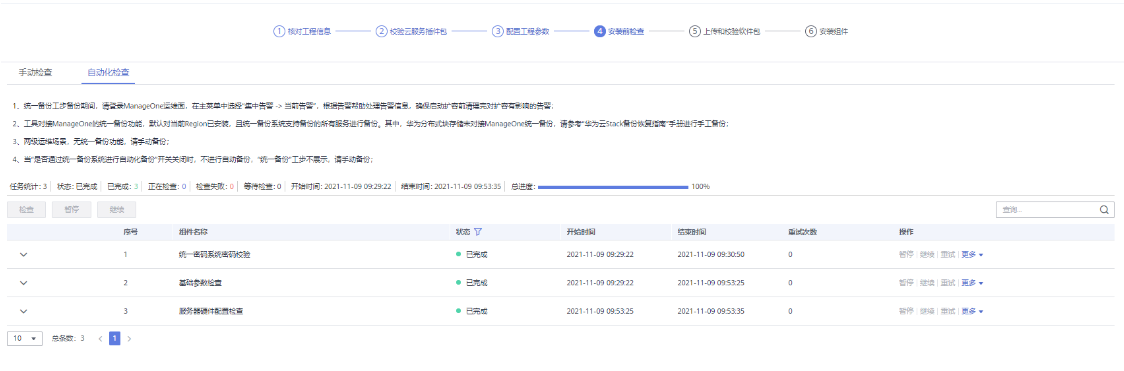The image size is (1124, 371).
Task: Click 等待检查: 0 in the summary bar
Action: pos(262,186)
